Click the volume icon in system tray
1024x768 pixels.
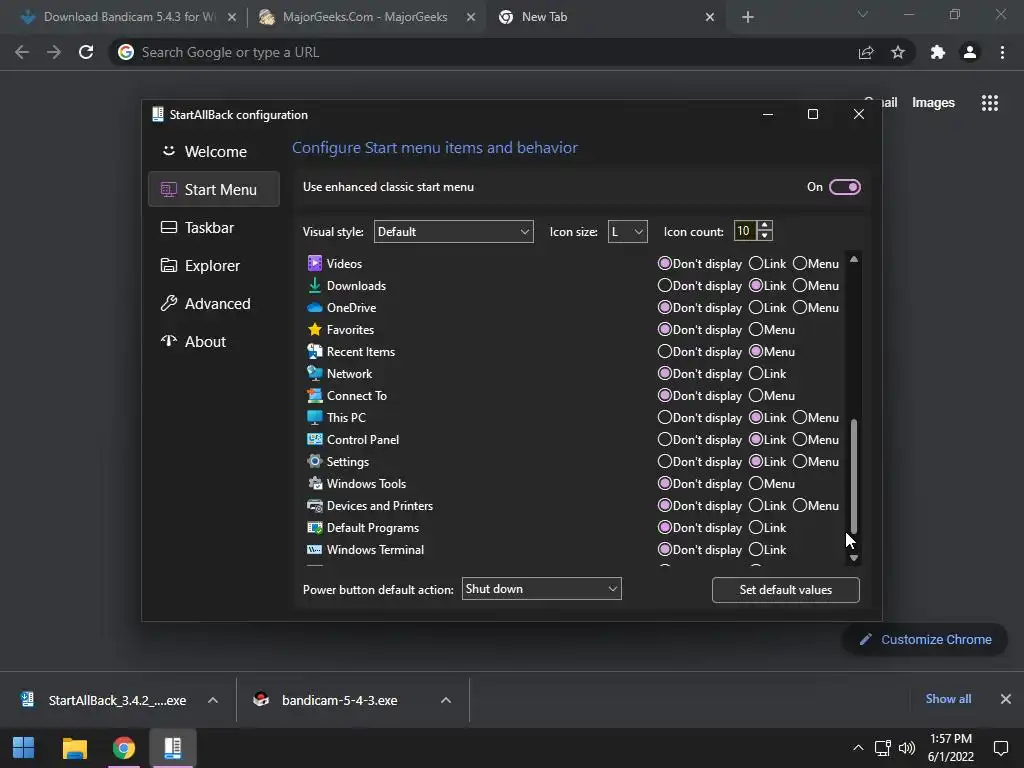(906, 748)
